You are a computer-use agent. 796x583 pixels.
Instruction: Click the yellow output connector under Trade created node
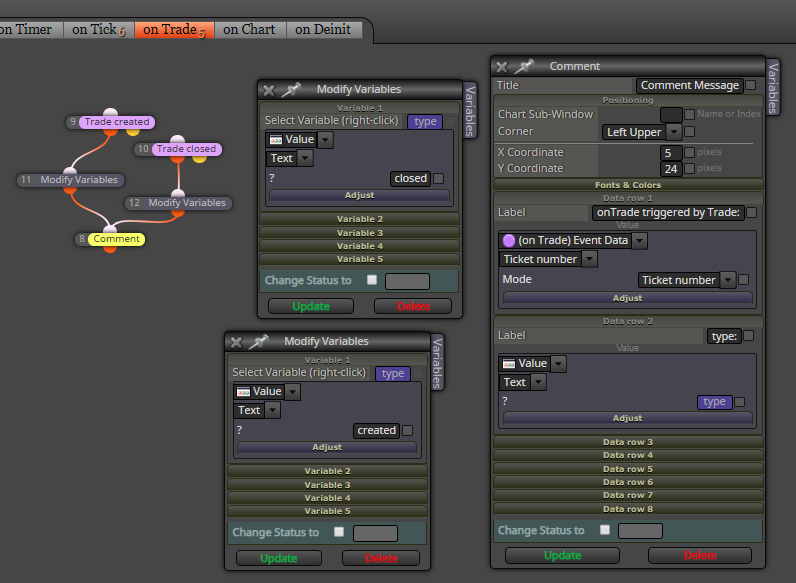pos(133,131)
